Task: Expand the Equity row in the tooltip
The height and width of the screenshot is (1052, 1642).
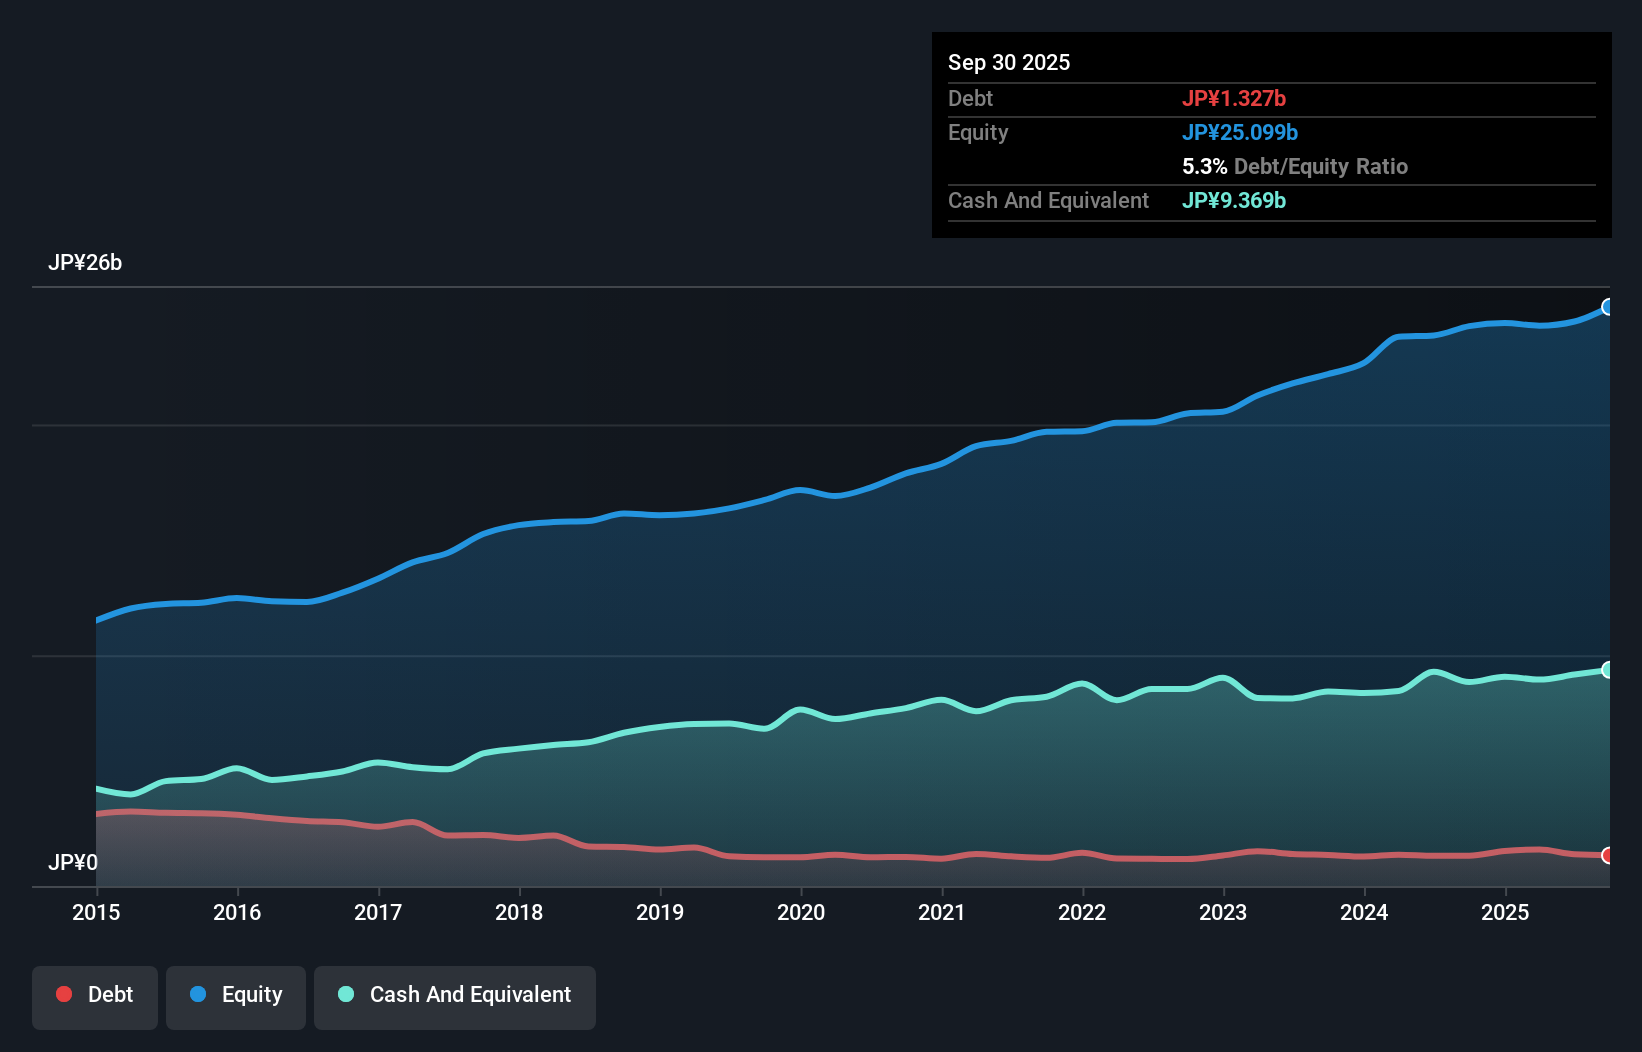Action: click(x=977, y=132)
